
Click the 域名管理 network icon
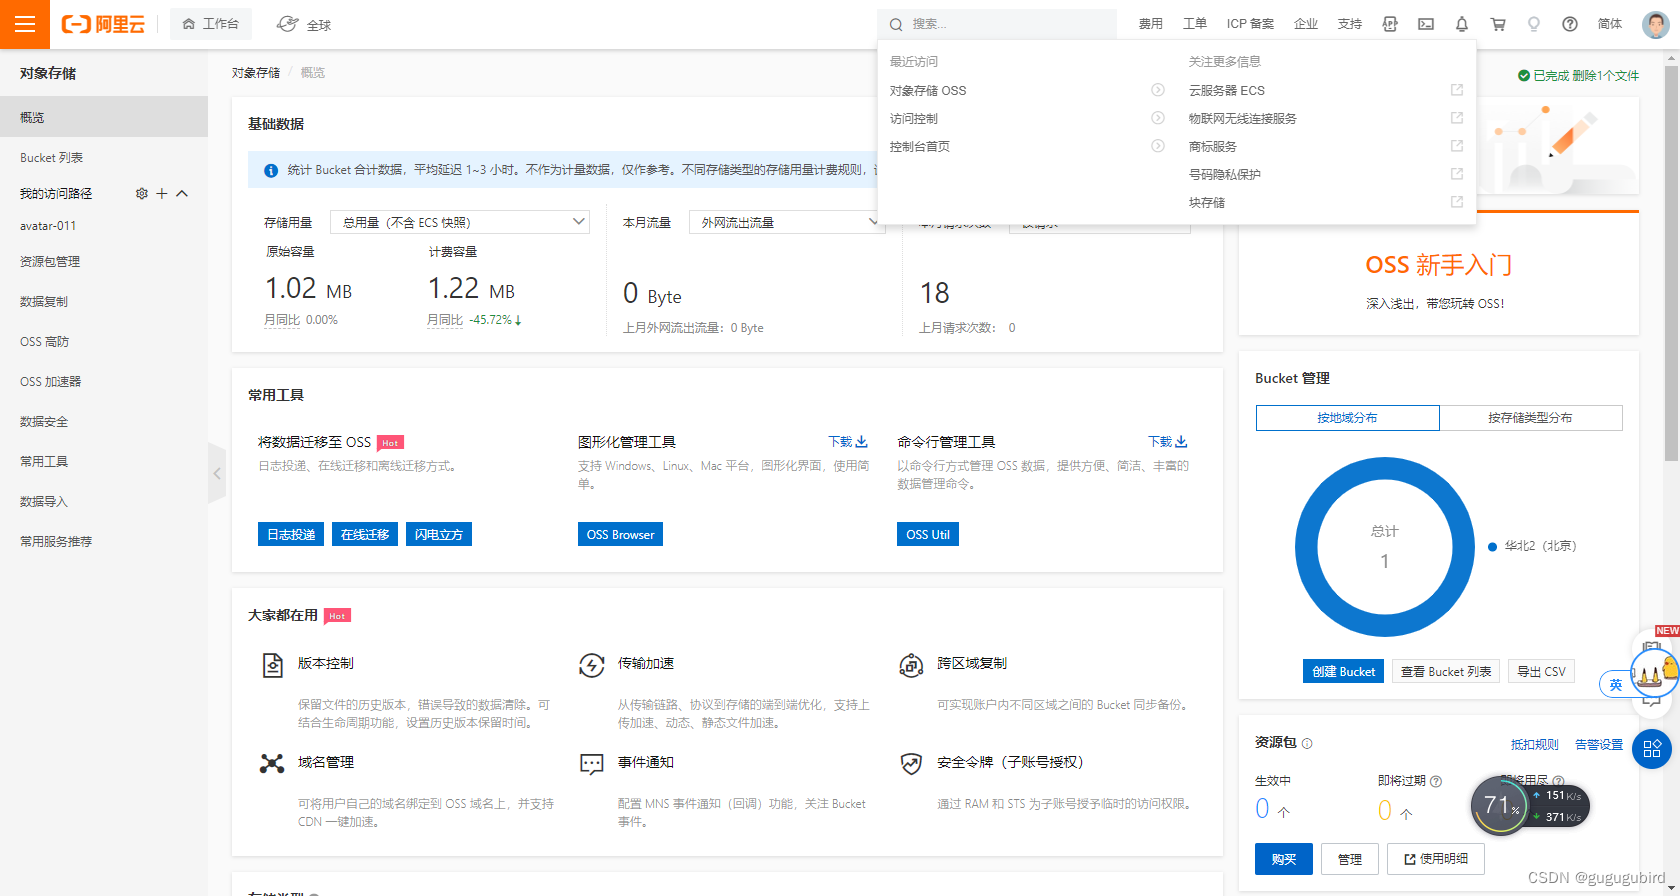coord(272,764)
